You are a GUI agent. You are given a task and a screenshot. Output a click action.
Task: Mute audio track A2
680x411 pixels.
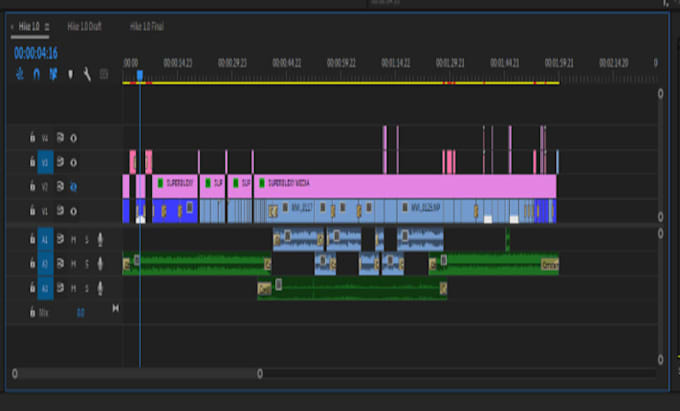click(73, 264)
